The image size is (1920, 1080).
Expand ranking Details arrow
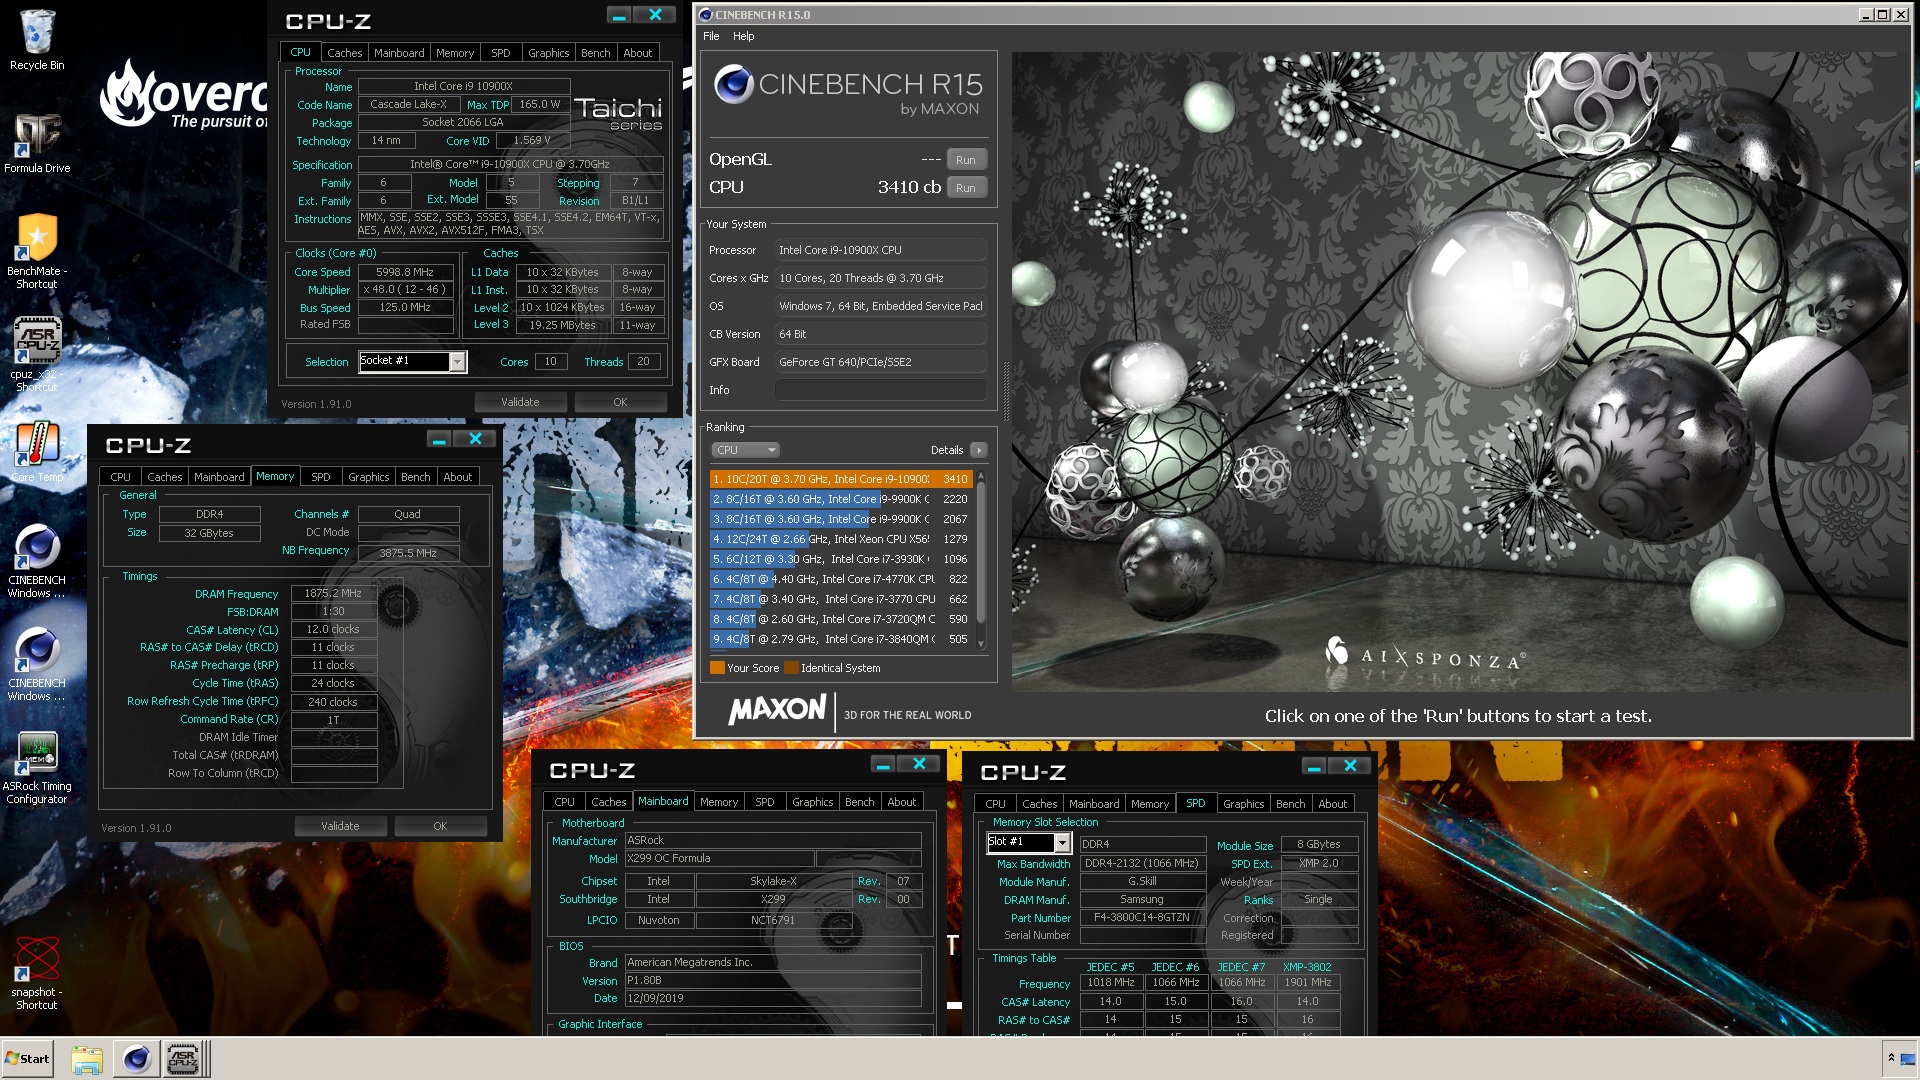979,450
